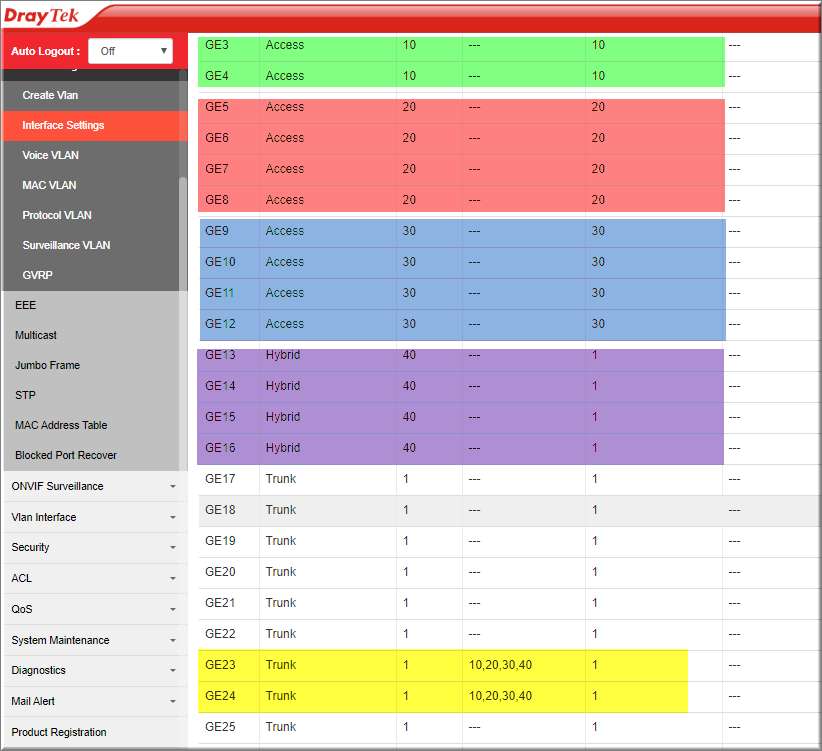Open Protocol VLAN settings
822x751 pixels.
tap(94, 215)
